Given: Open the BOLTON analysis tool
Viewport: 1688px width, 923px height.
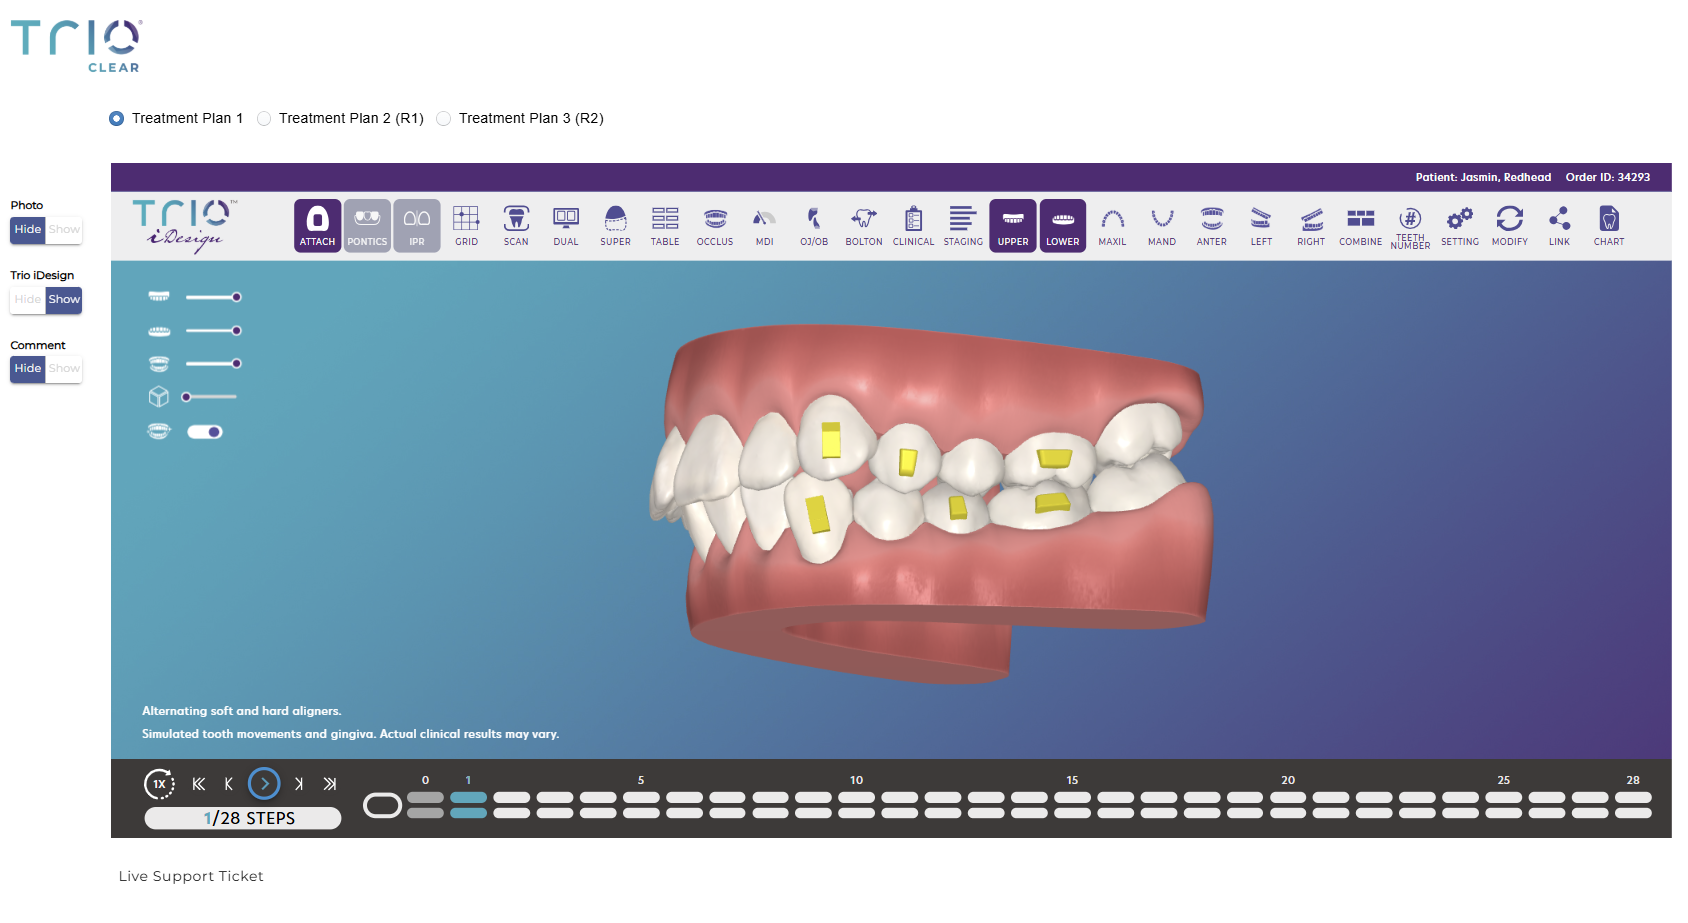Looking at the screenshot, I should coord(863,225).
